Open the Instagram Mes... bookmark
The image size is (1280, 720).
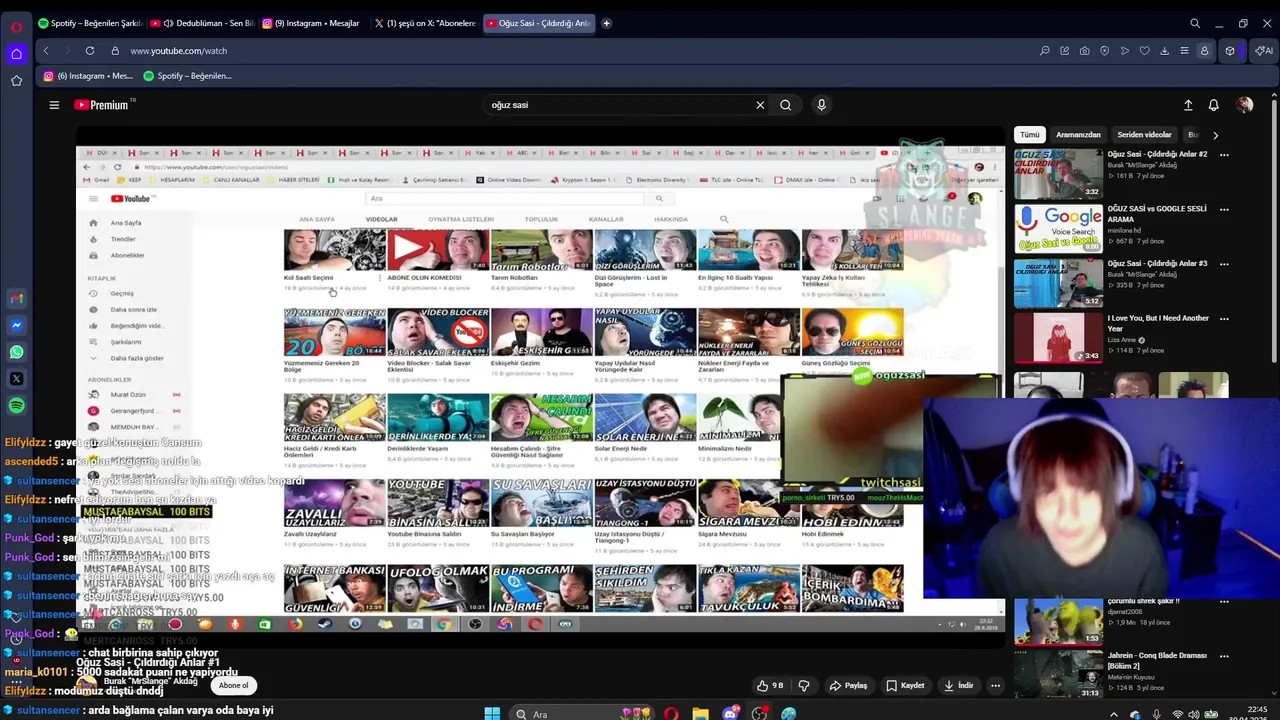[88, 76]
